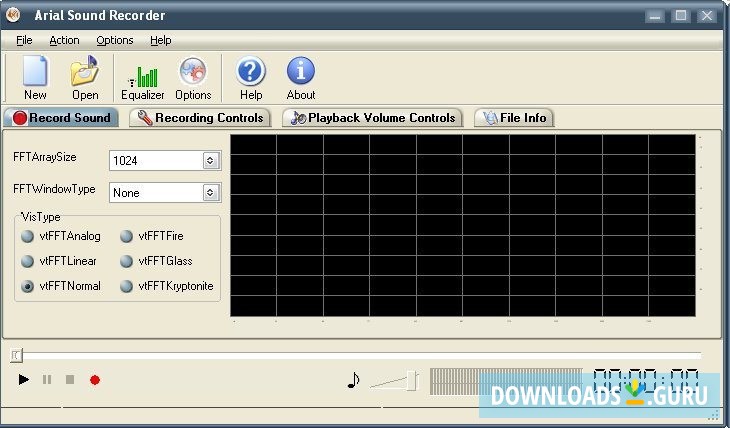The height and width of the screenshot is (428, 730).
Task: Click the FFTWindowType field showing None
Action: (x=165, y=192)
